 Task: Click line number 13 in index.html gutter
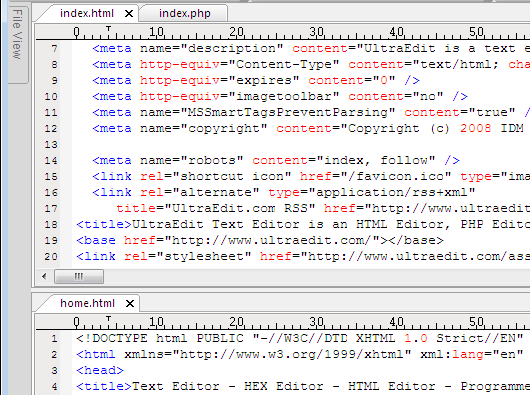tap(51, 145)
